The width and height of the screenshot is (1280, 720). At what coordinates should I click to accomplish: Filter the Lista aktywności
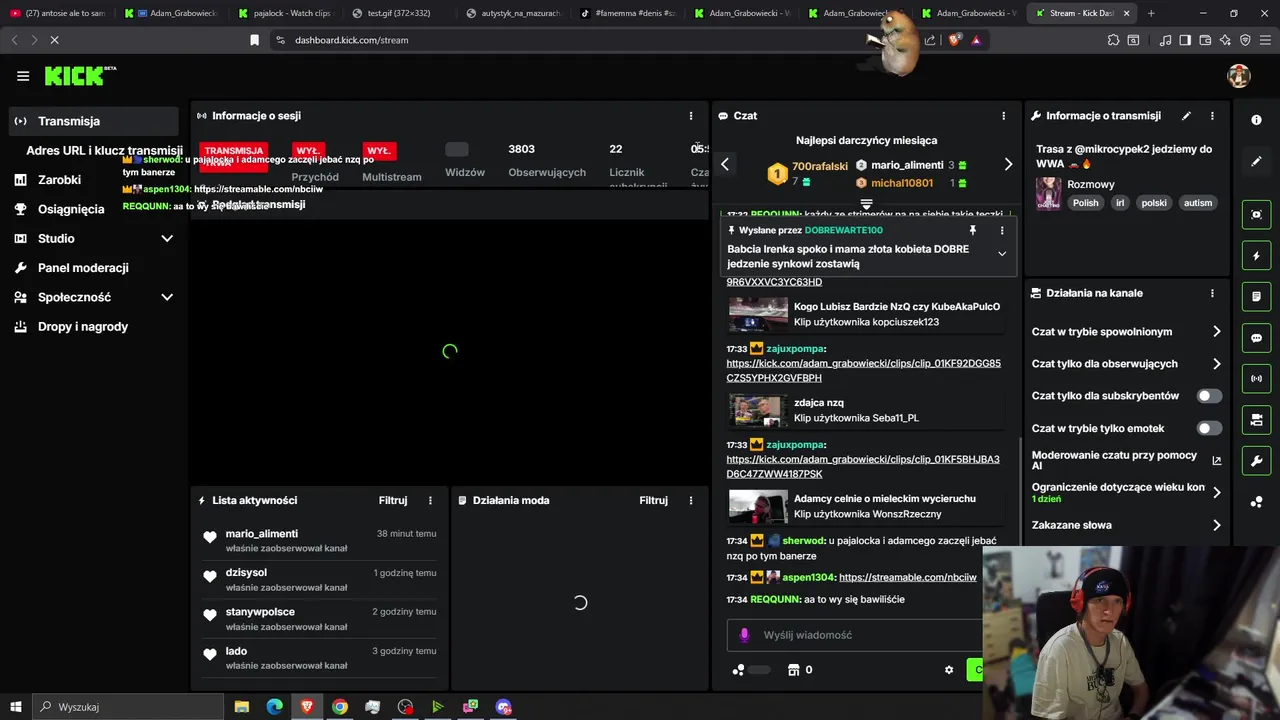coord(393,500)
